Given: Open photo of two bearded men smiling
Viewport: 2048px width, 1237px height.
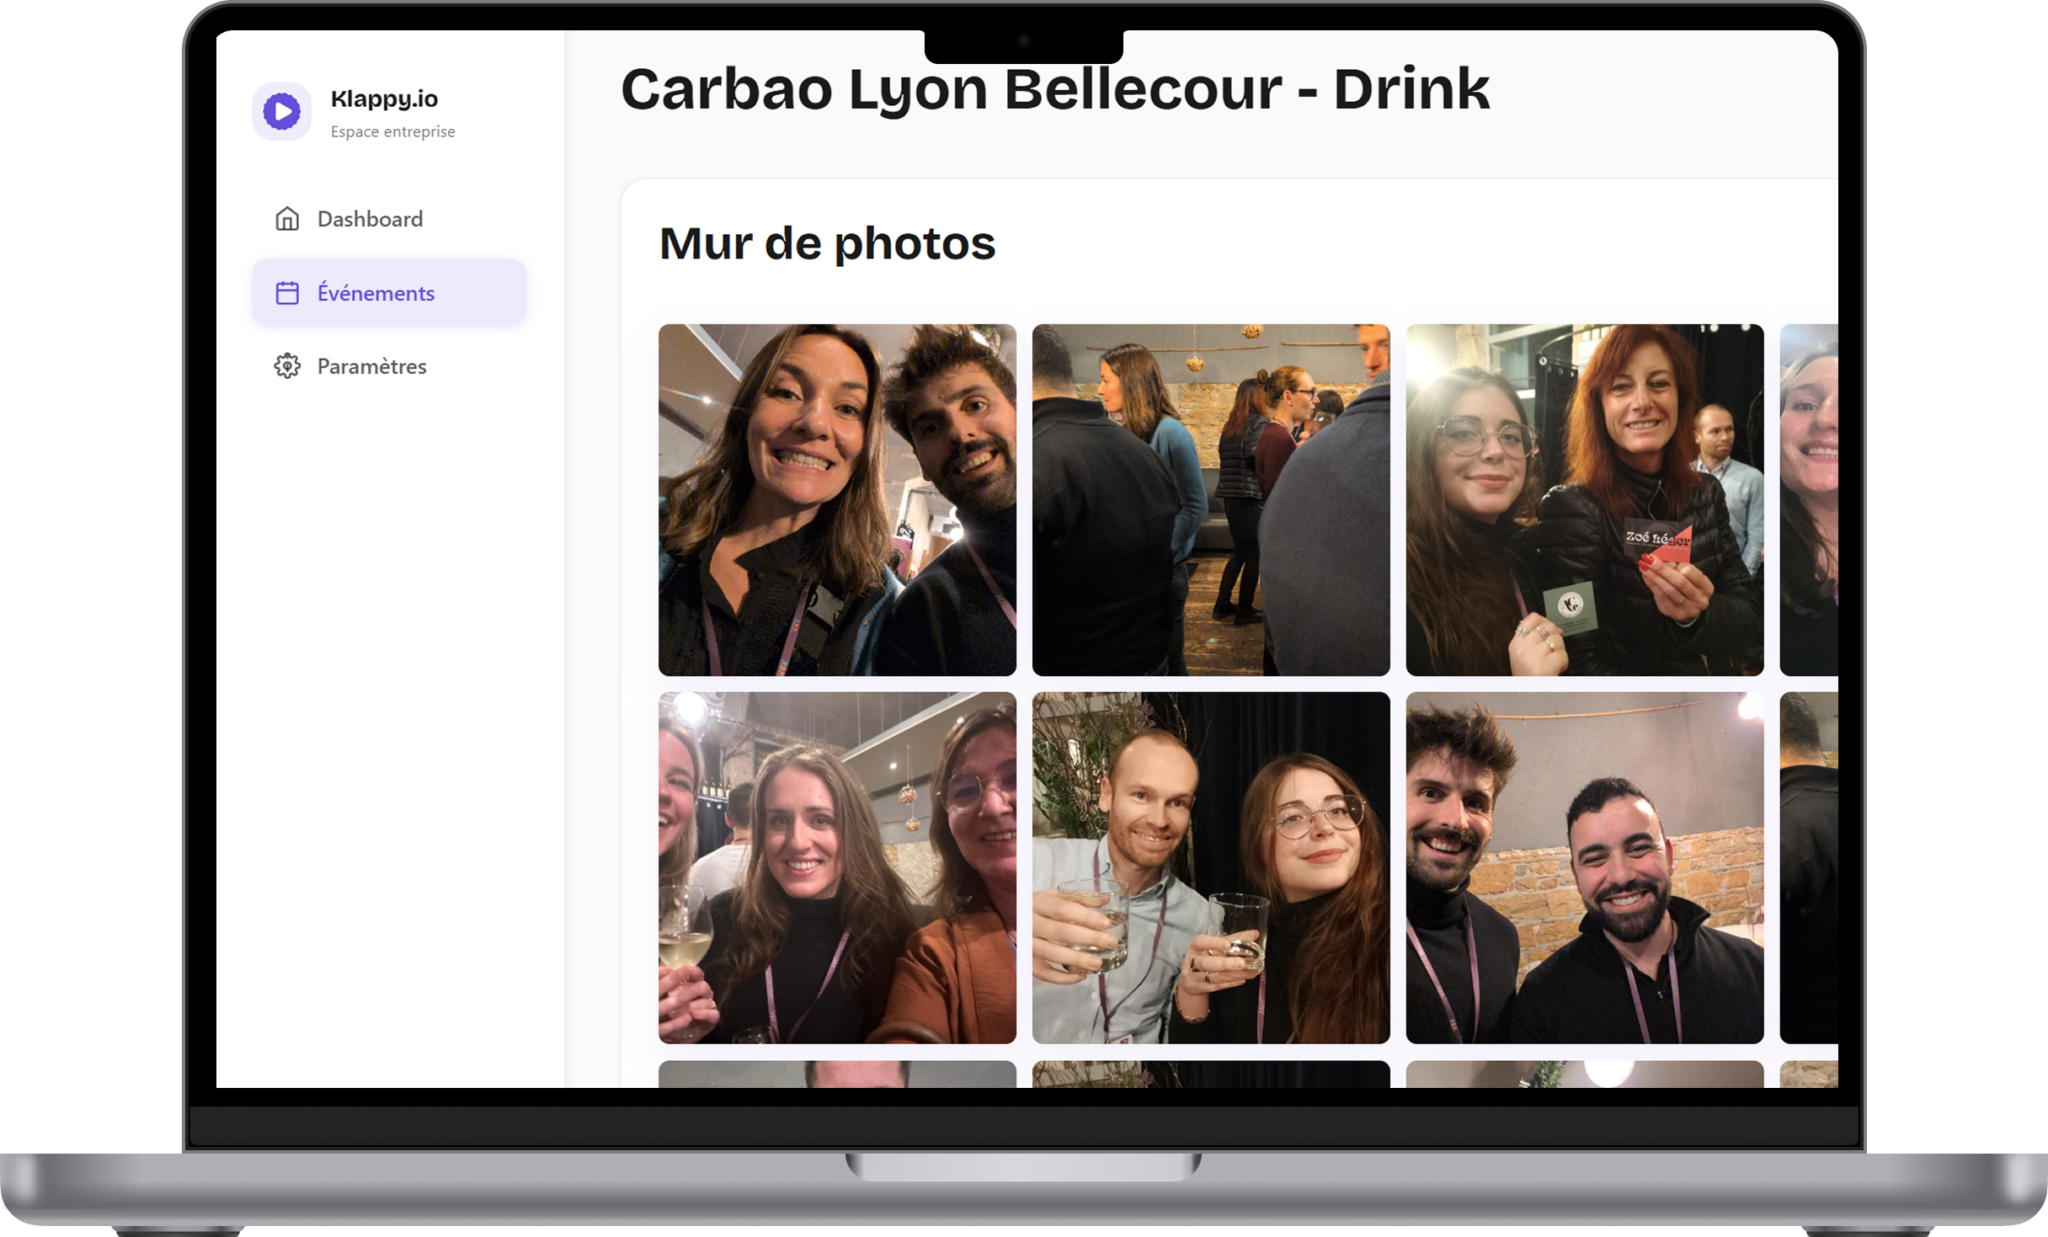Looking at the screenshot, I should (1584, 867).
